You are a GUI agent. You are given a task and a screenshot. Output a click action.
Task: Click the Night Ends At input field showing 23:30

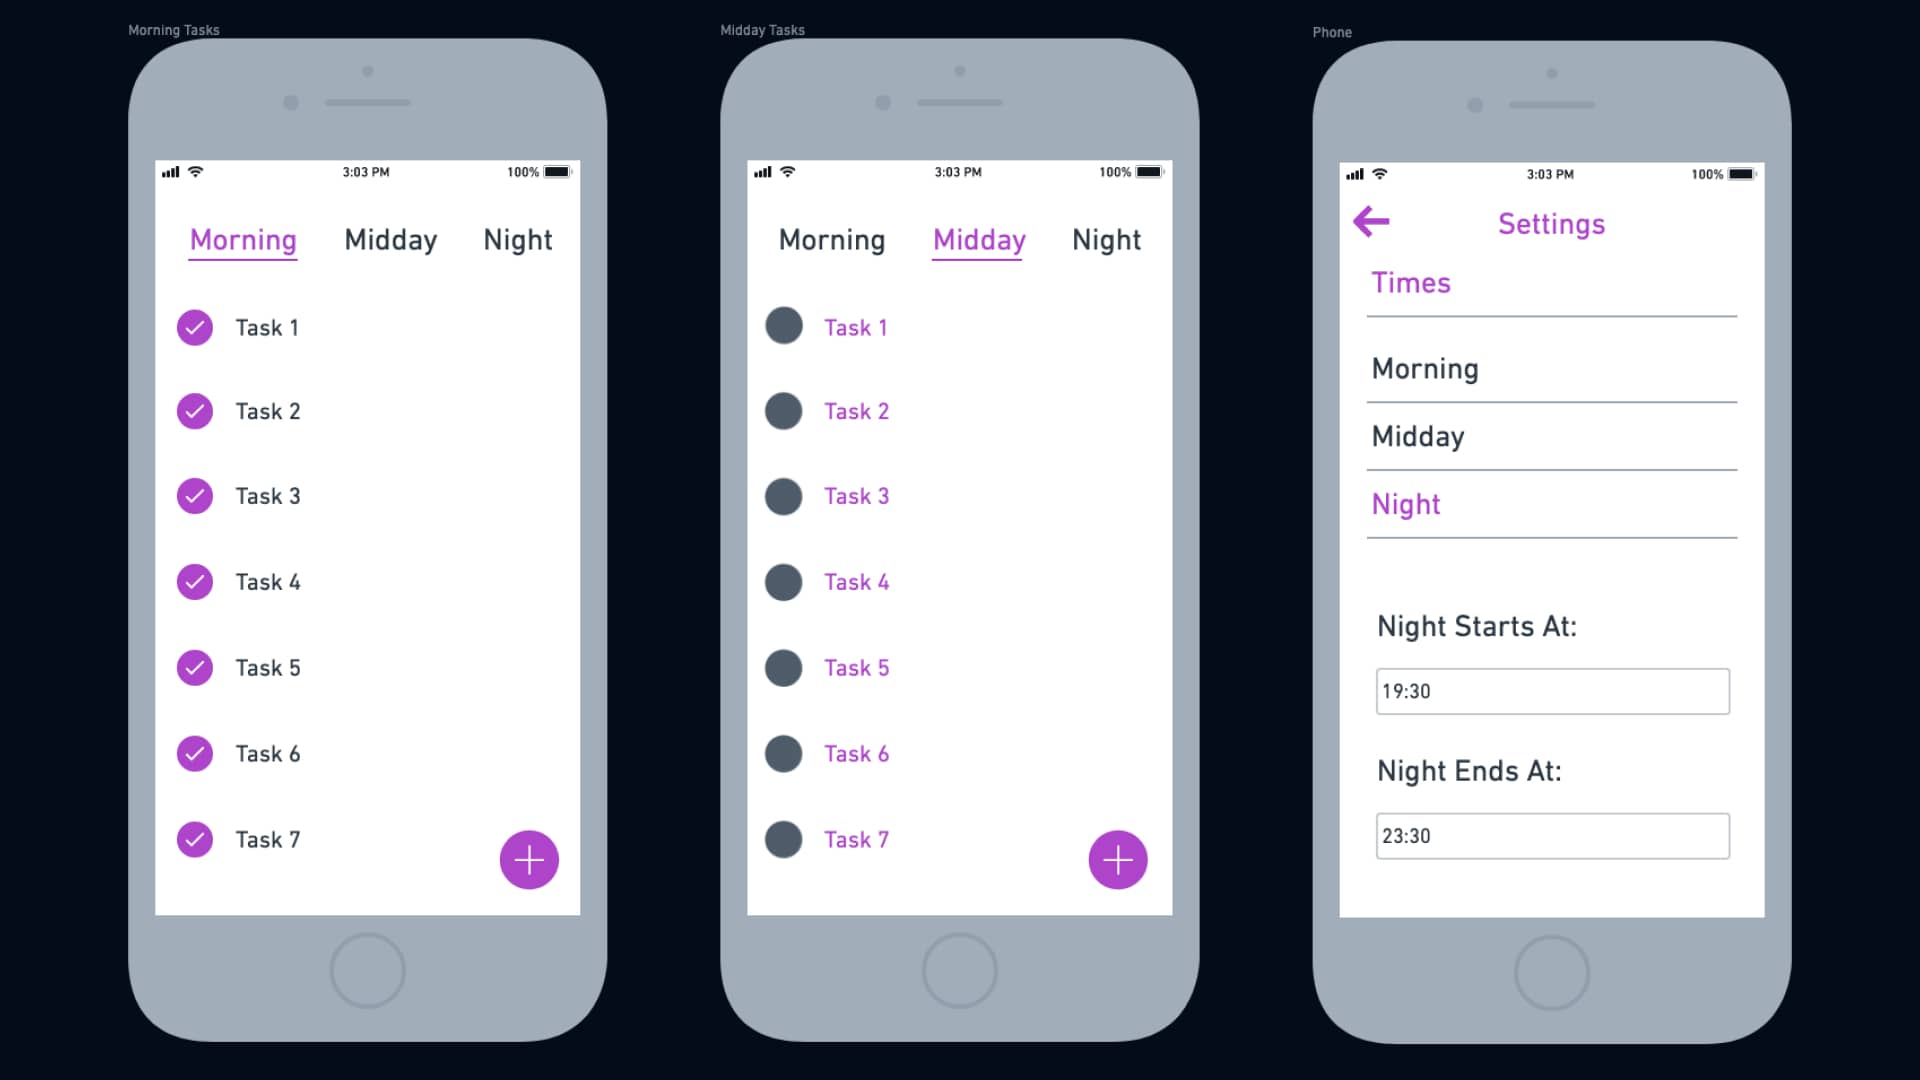point(1551,836)
